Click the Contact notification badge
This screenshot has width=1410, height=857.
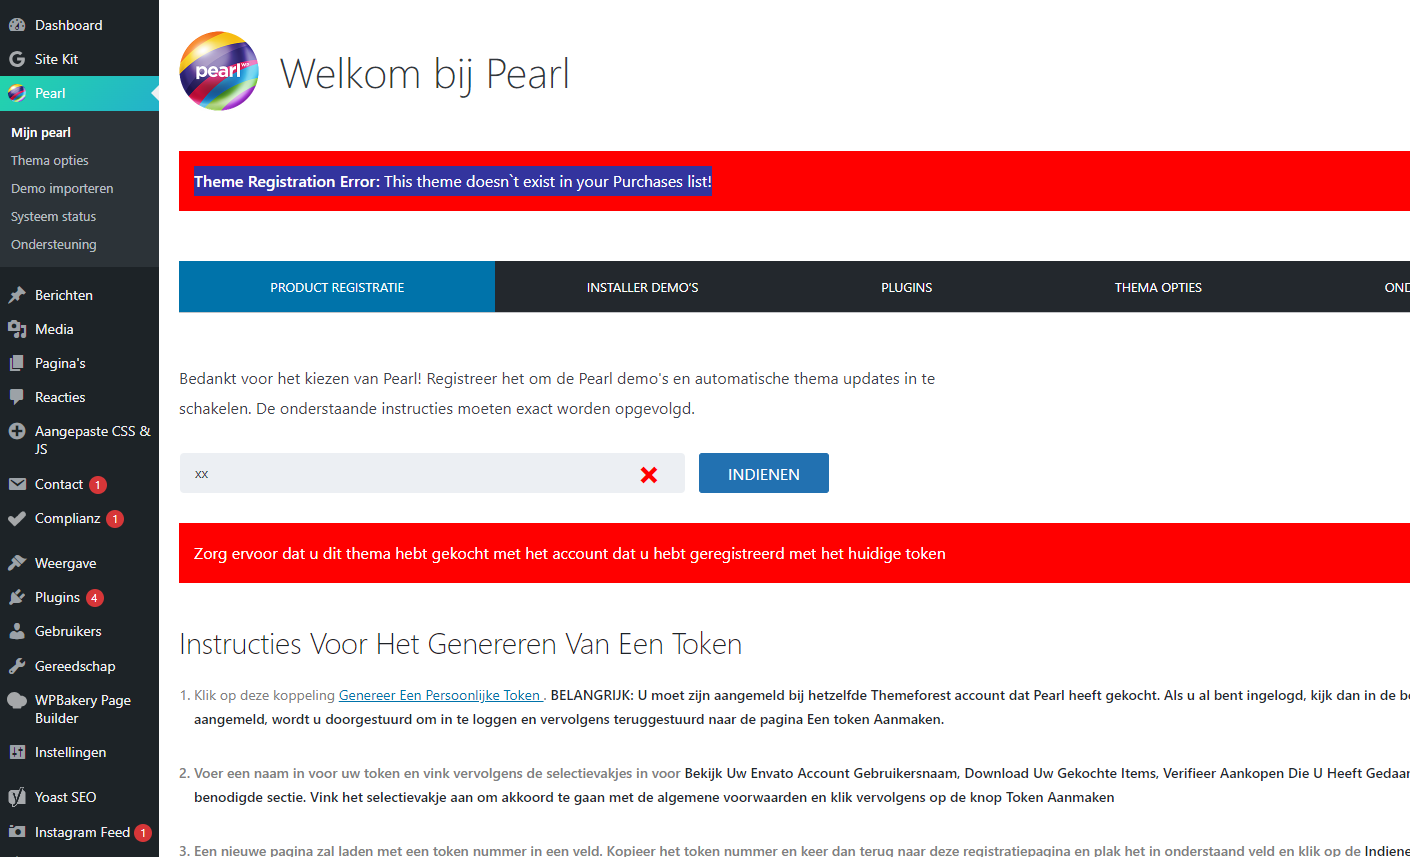(x=98, y=485)
